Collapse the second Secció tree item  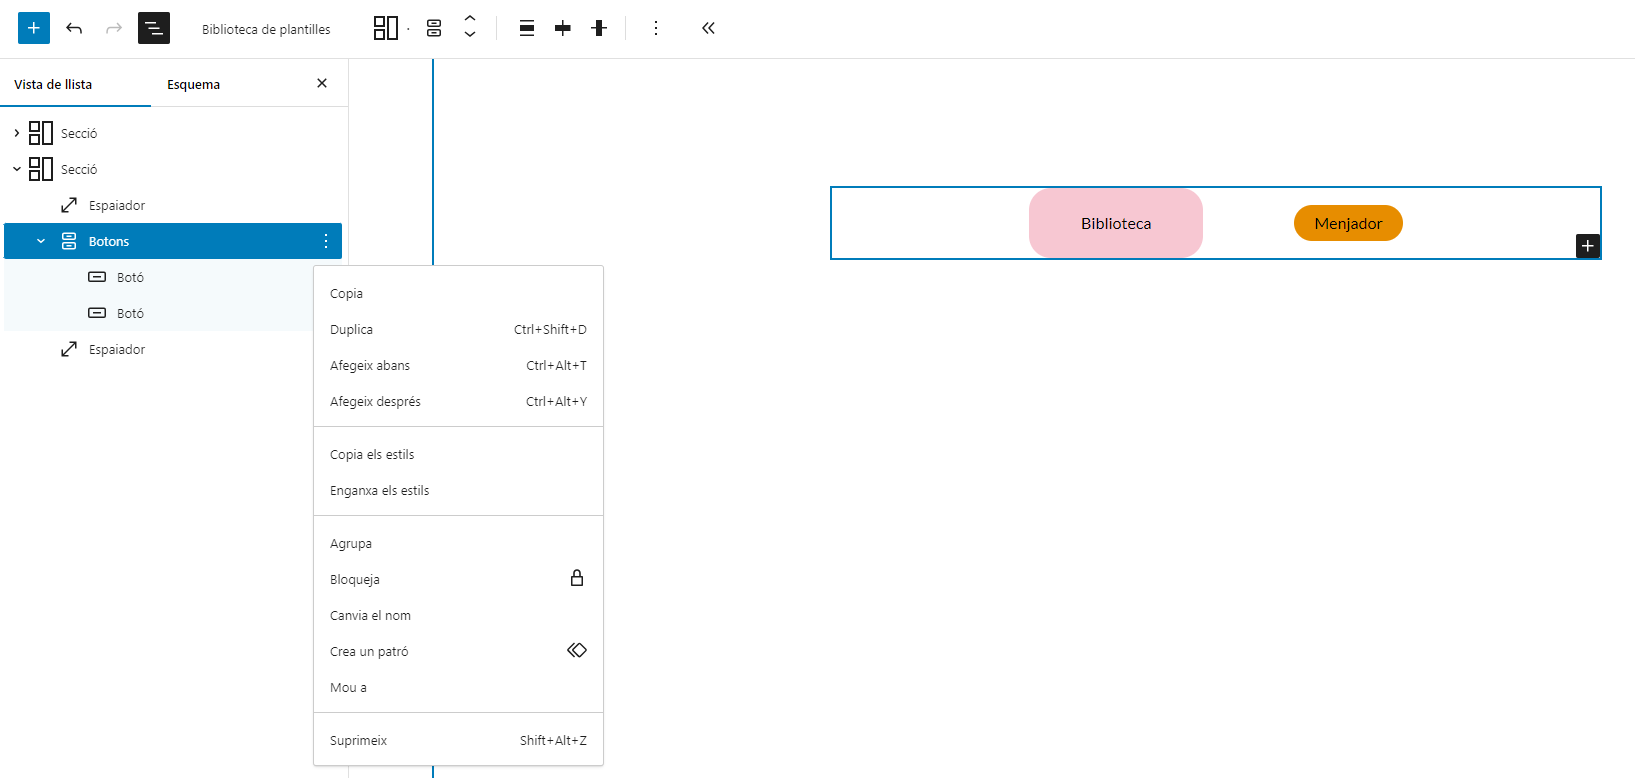click(17, 169)
